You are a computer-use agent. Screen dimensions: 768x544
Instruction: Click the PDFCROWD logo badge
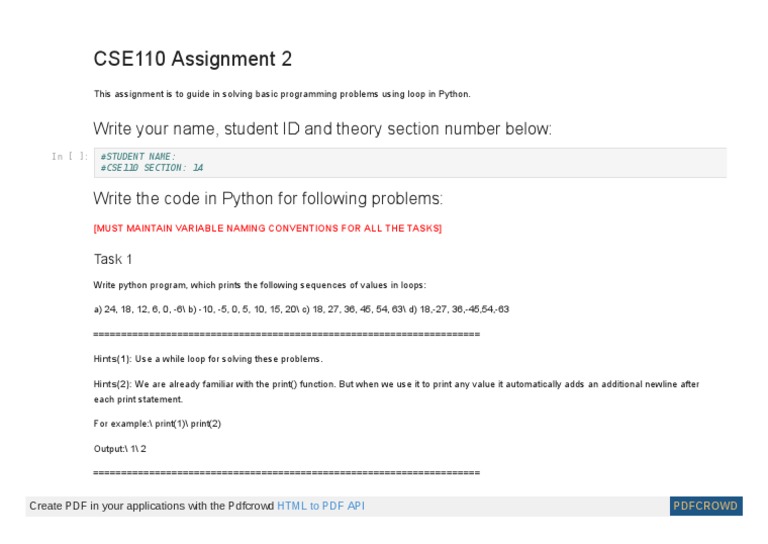coord(705,506)
